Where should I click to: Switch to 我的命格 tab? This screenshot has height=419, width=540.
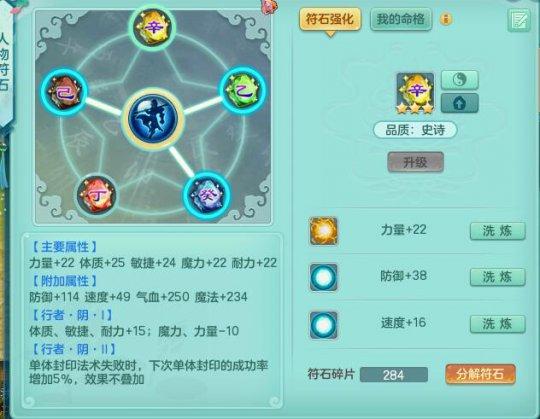401,19
